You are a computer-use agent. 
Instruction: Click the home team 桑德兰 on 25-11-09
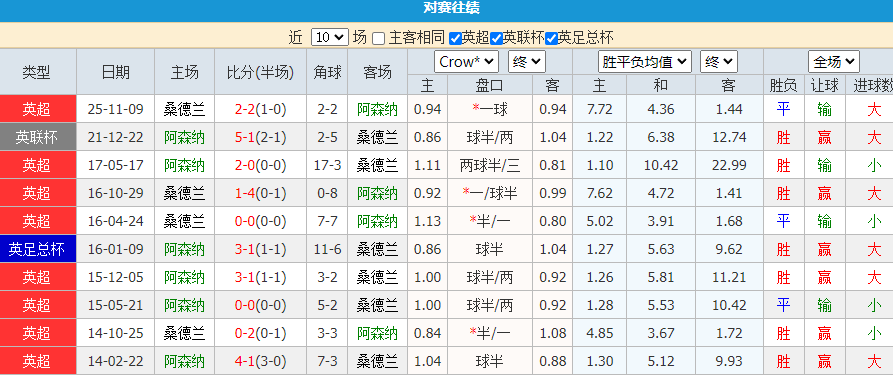coord(185,109)
